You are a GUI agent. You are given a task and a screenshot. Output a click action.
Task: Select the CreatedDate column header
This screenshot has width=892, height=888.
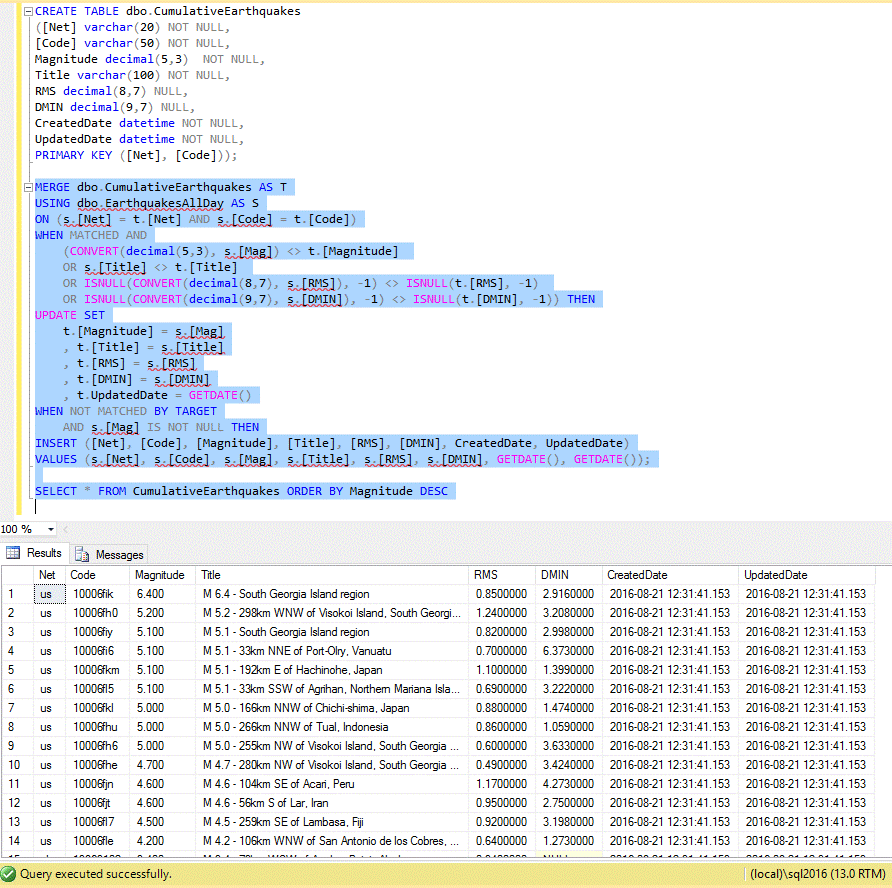[x=670, y=575]
